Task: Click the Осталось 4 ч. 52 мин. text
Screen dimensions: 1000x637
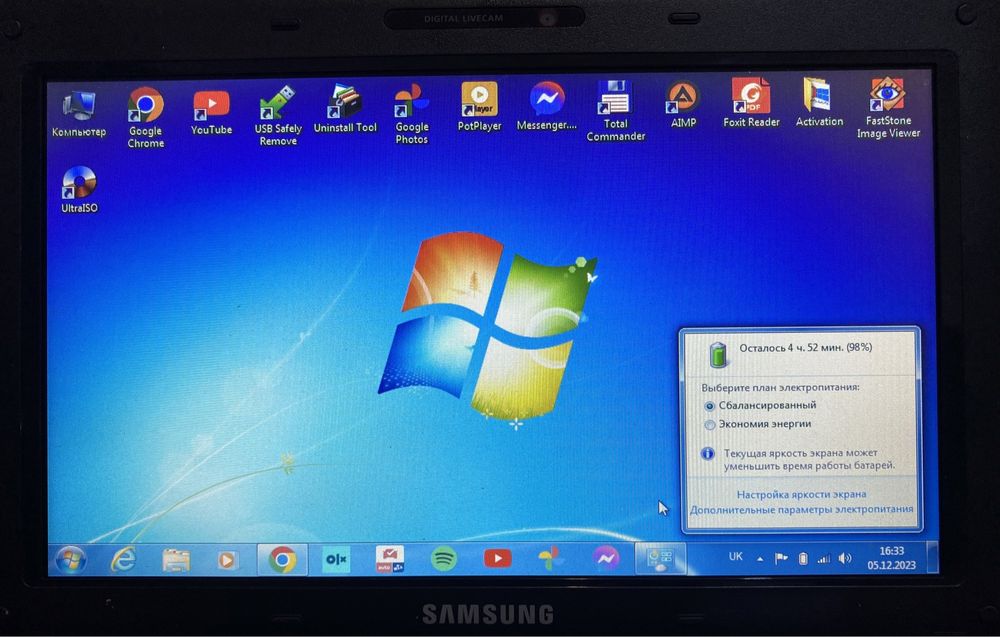Action: 805,348
